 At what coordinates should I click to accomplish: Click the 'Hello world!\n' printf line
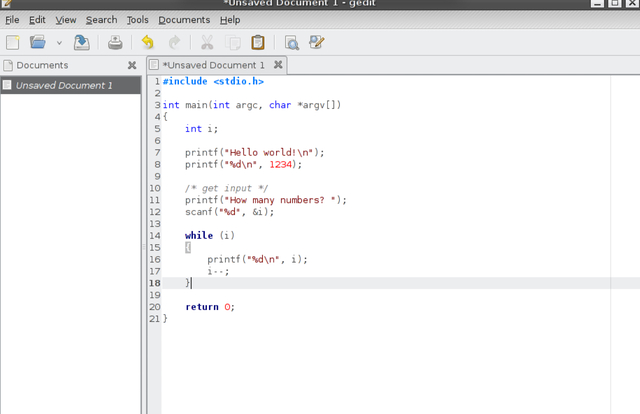pos(254,152)
